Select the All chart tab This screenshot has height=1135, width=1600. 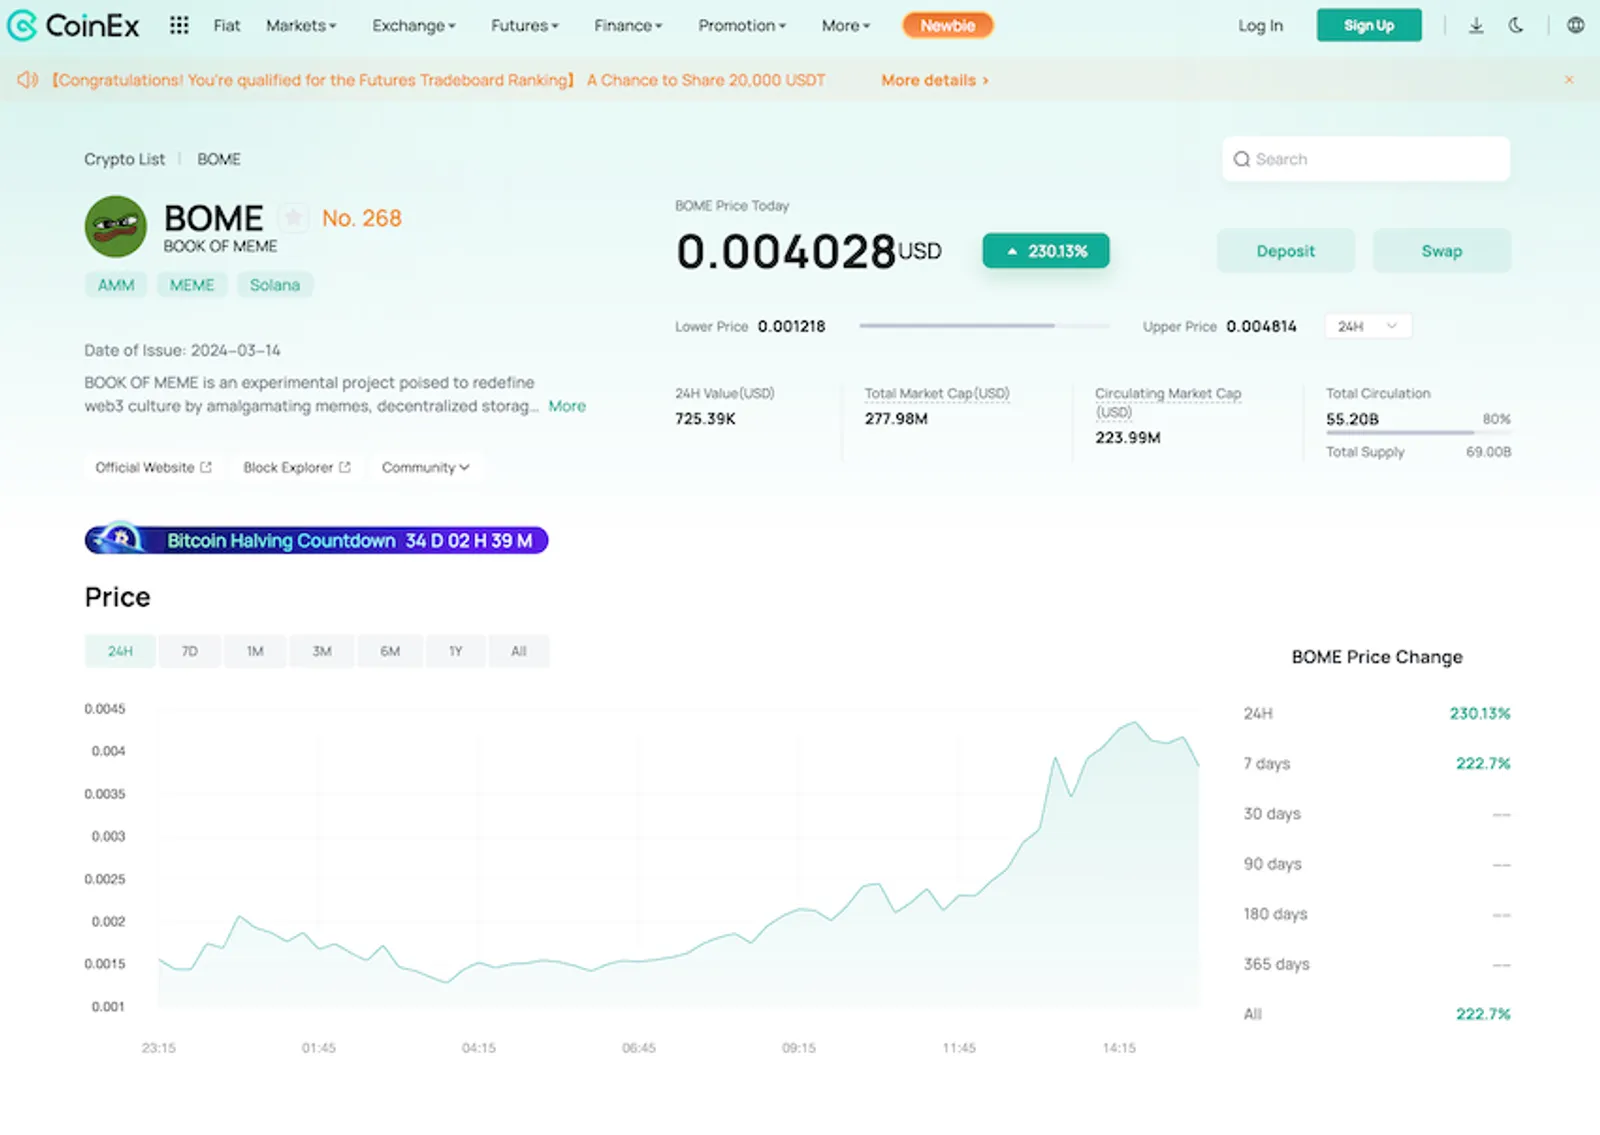click(x=519, y=651)
